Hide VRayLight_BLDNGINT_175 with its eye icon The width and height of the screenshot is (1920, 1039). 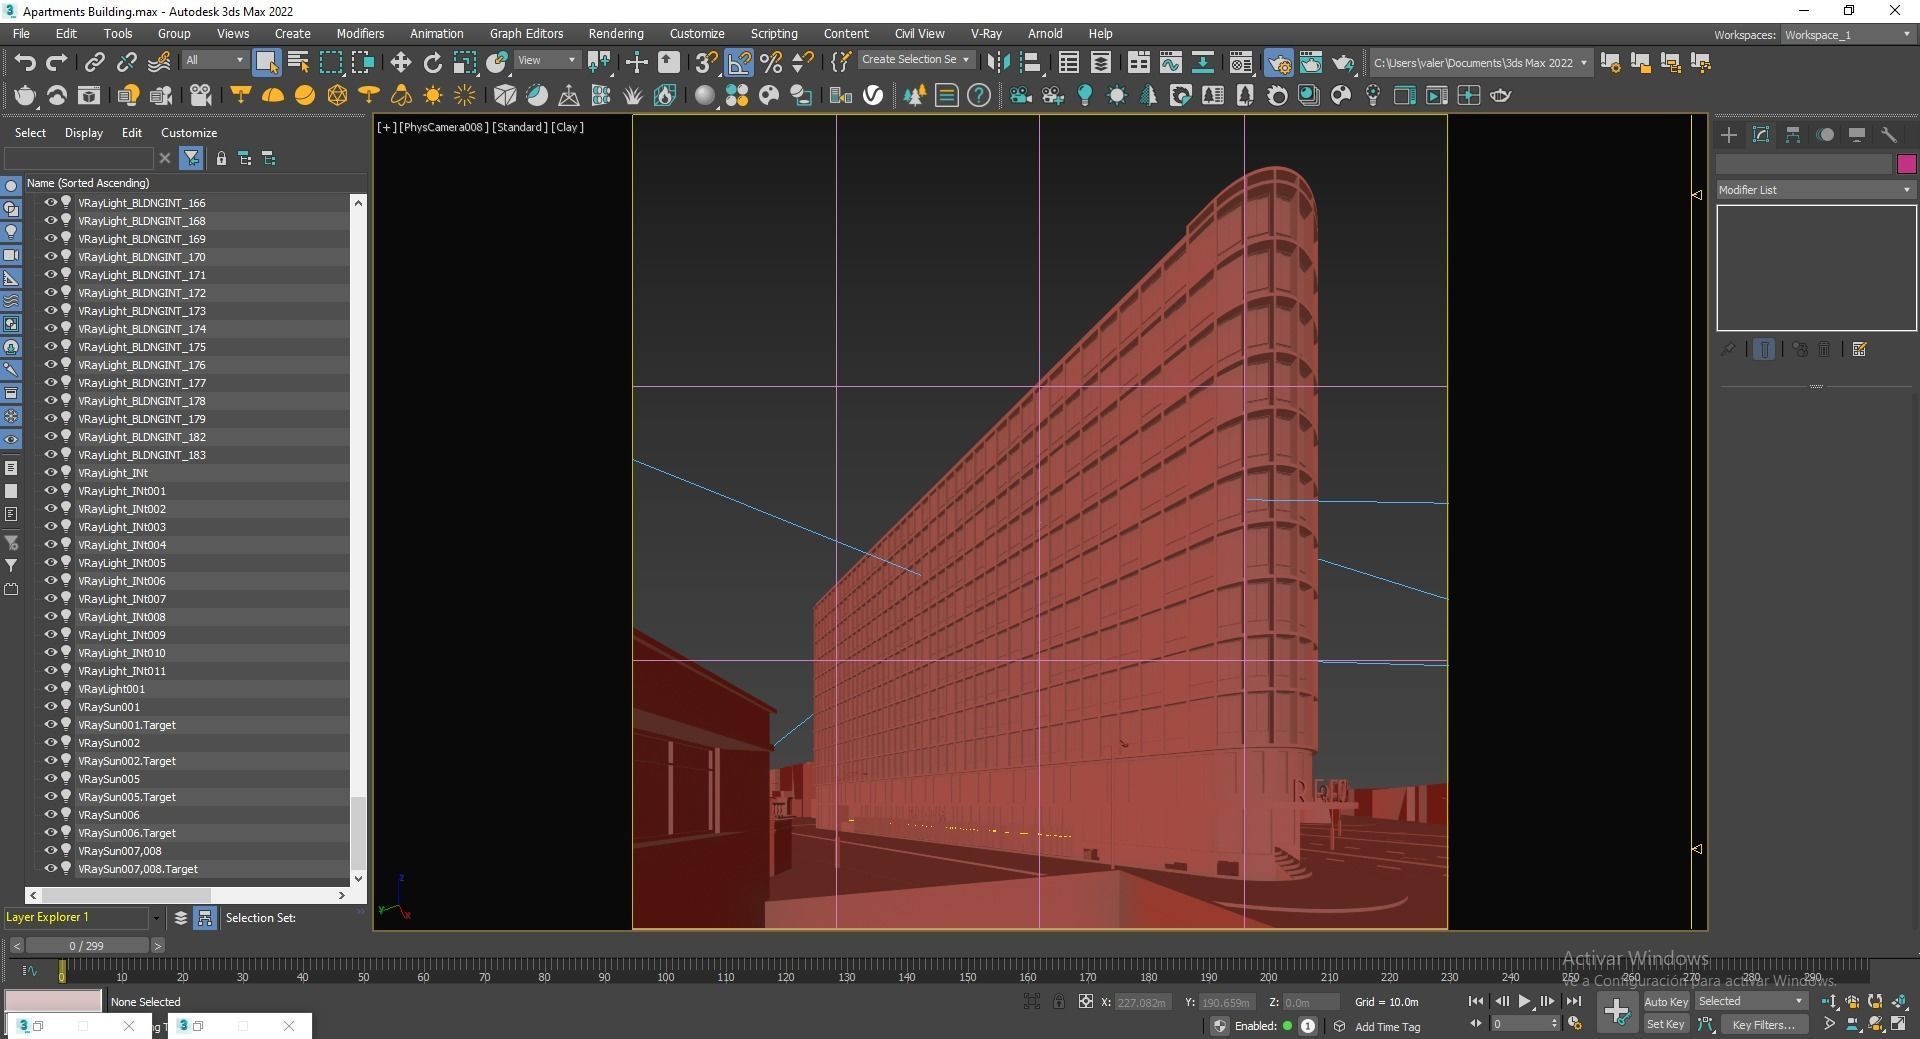click(50, 346)
